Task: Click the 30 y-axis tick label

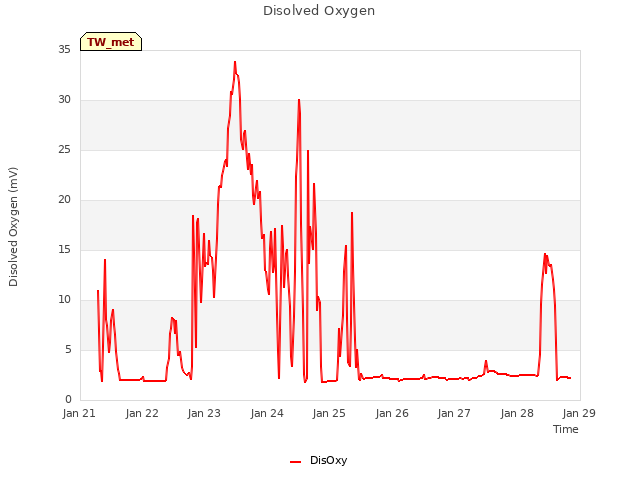Action: coord(64,100)
